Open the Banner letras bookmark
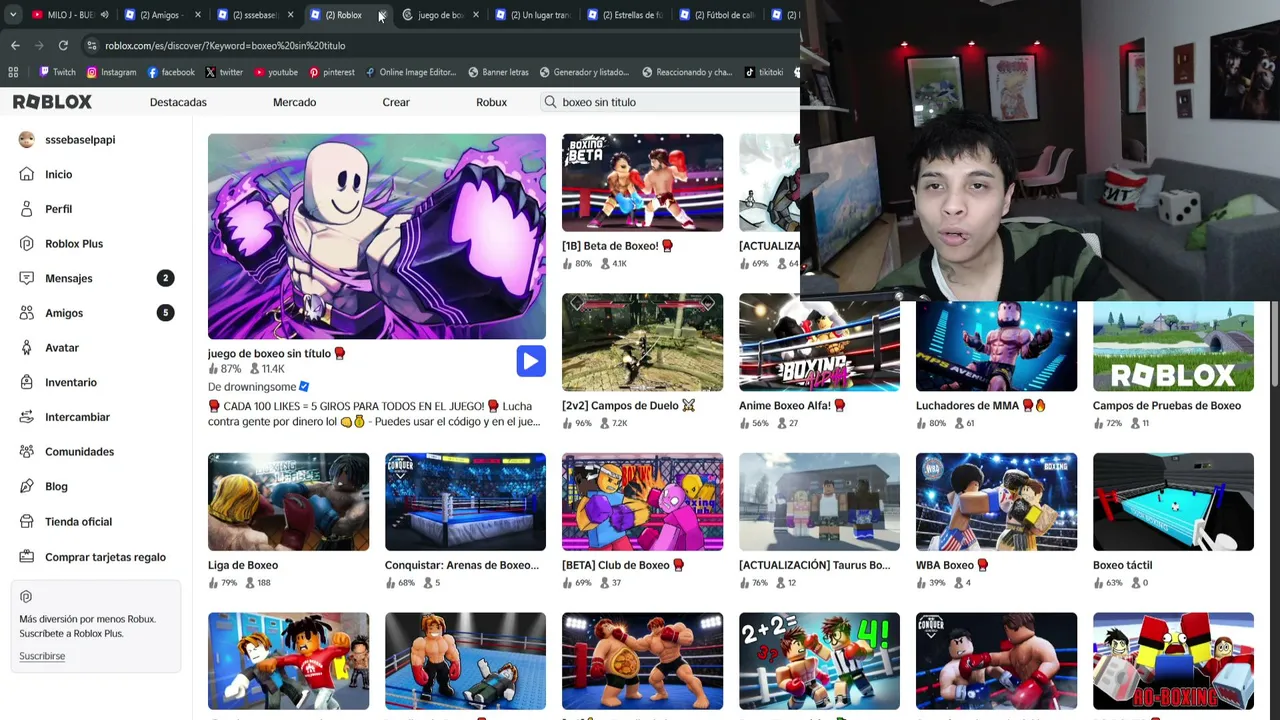 (x=498, y=72)
